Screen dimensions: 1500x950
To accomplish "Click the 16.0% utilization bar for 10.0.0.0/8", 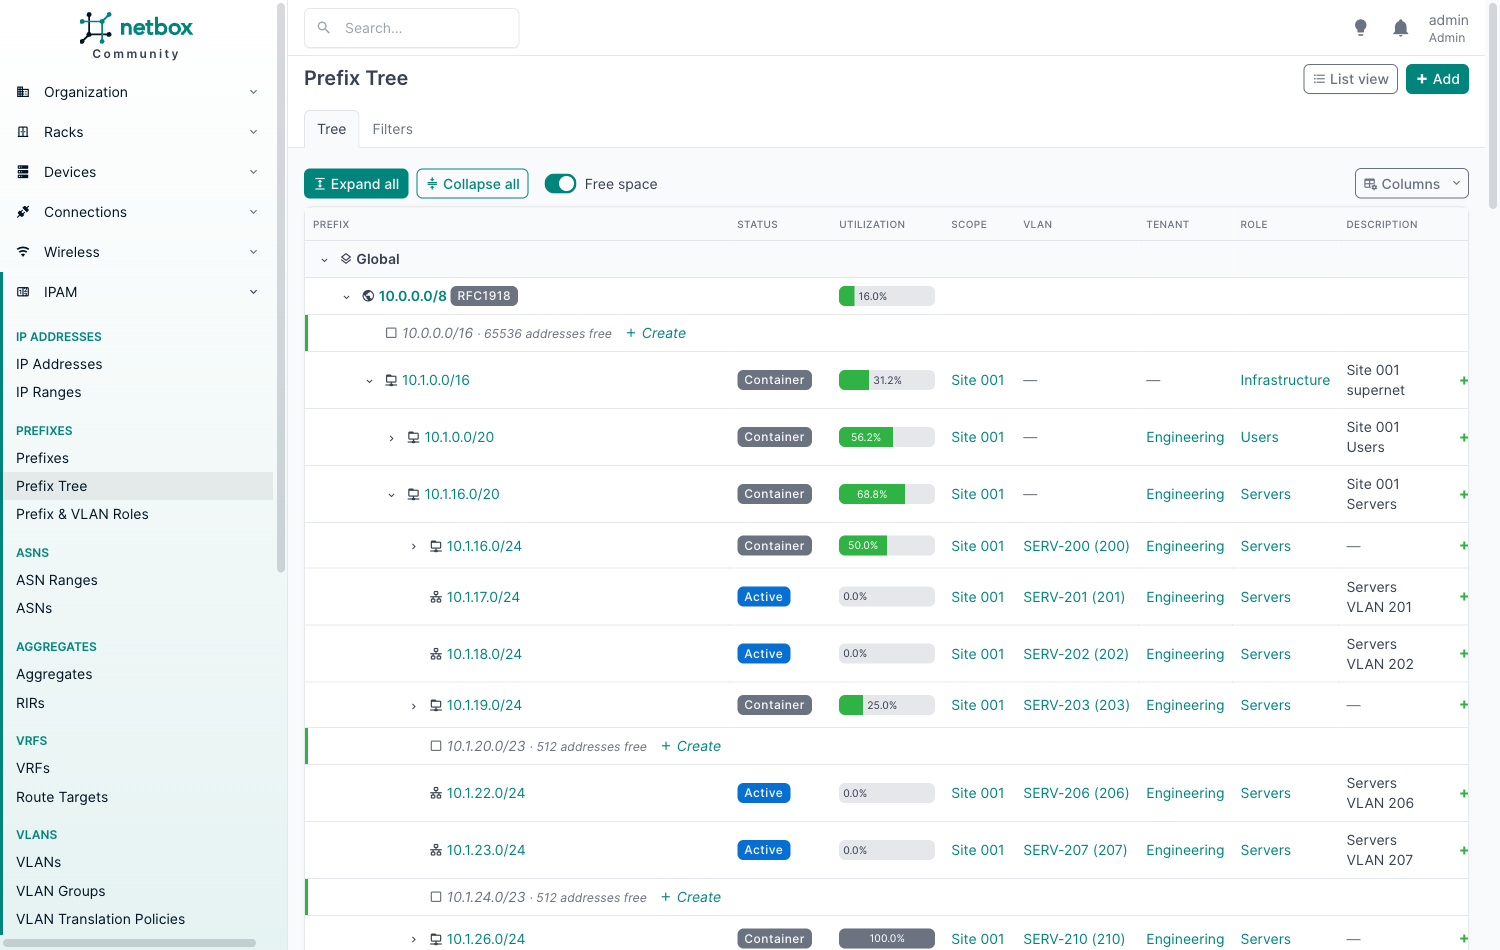I will click(886, 296).
